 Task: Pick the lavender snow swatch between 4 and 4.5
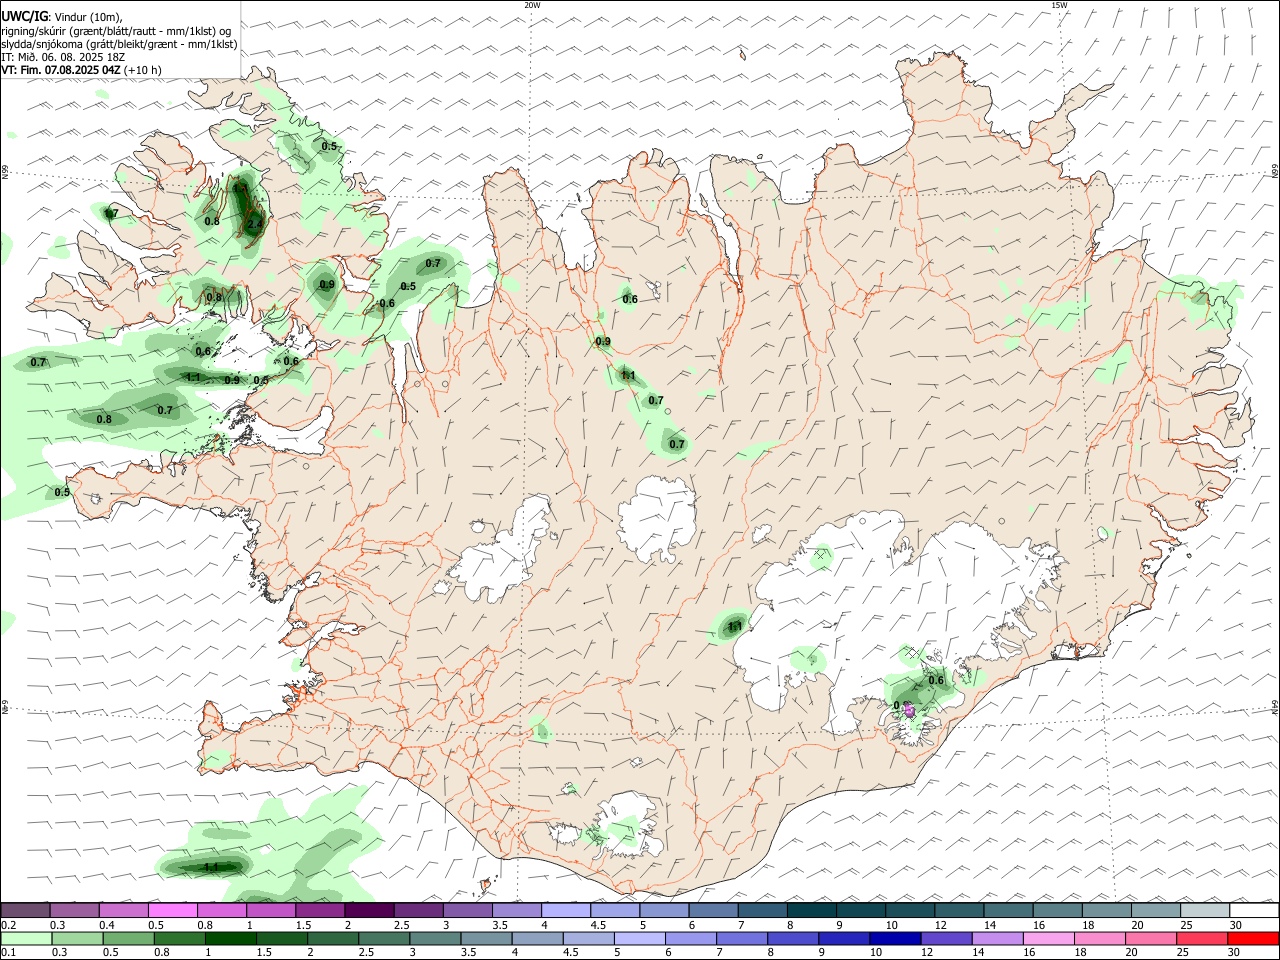566,910
